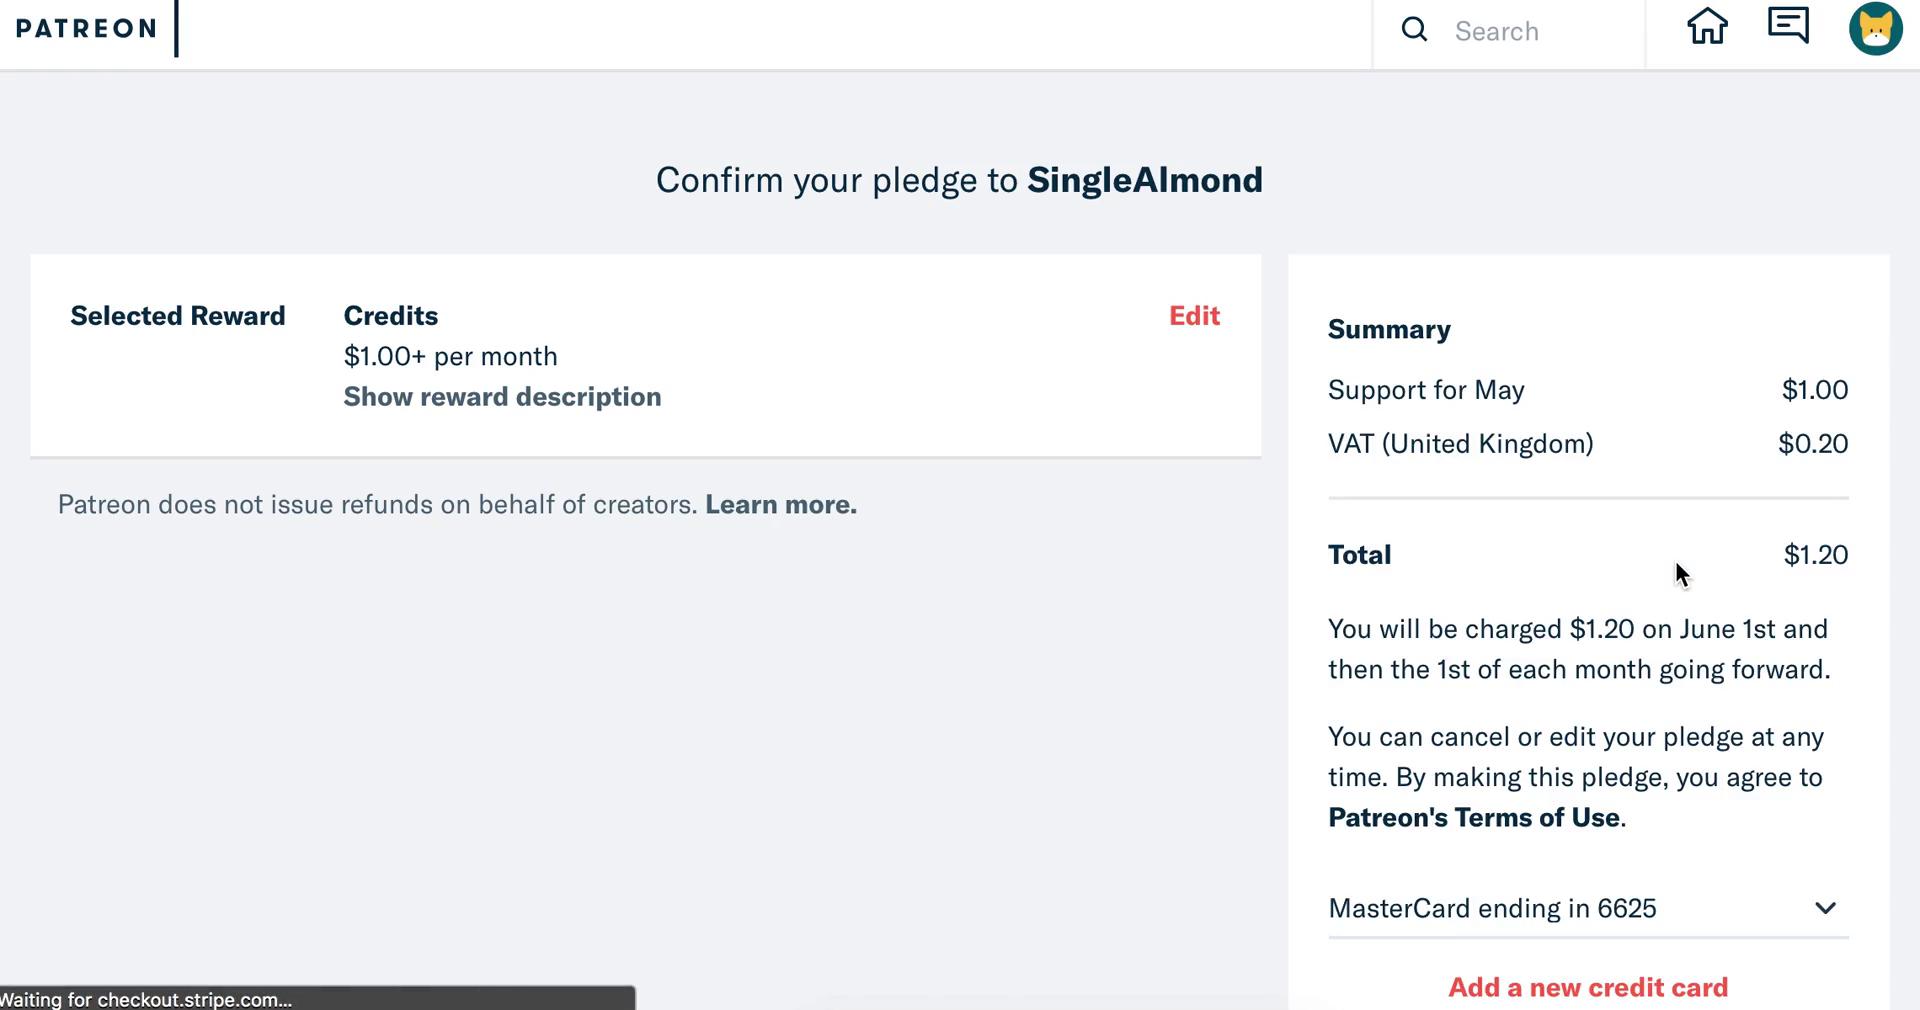Expand the card selection chevron
Image resolution: width=1920 pixels, height=1010 pixels.
1825,908
